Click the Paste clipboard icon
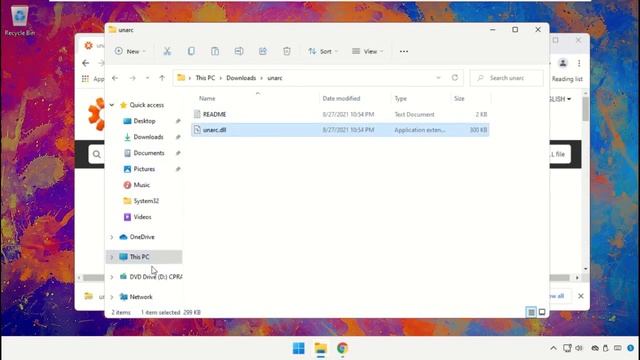 click(x=215, y=51)
